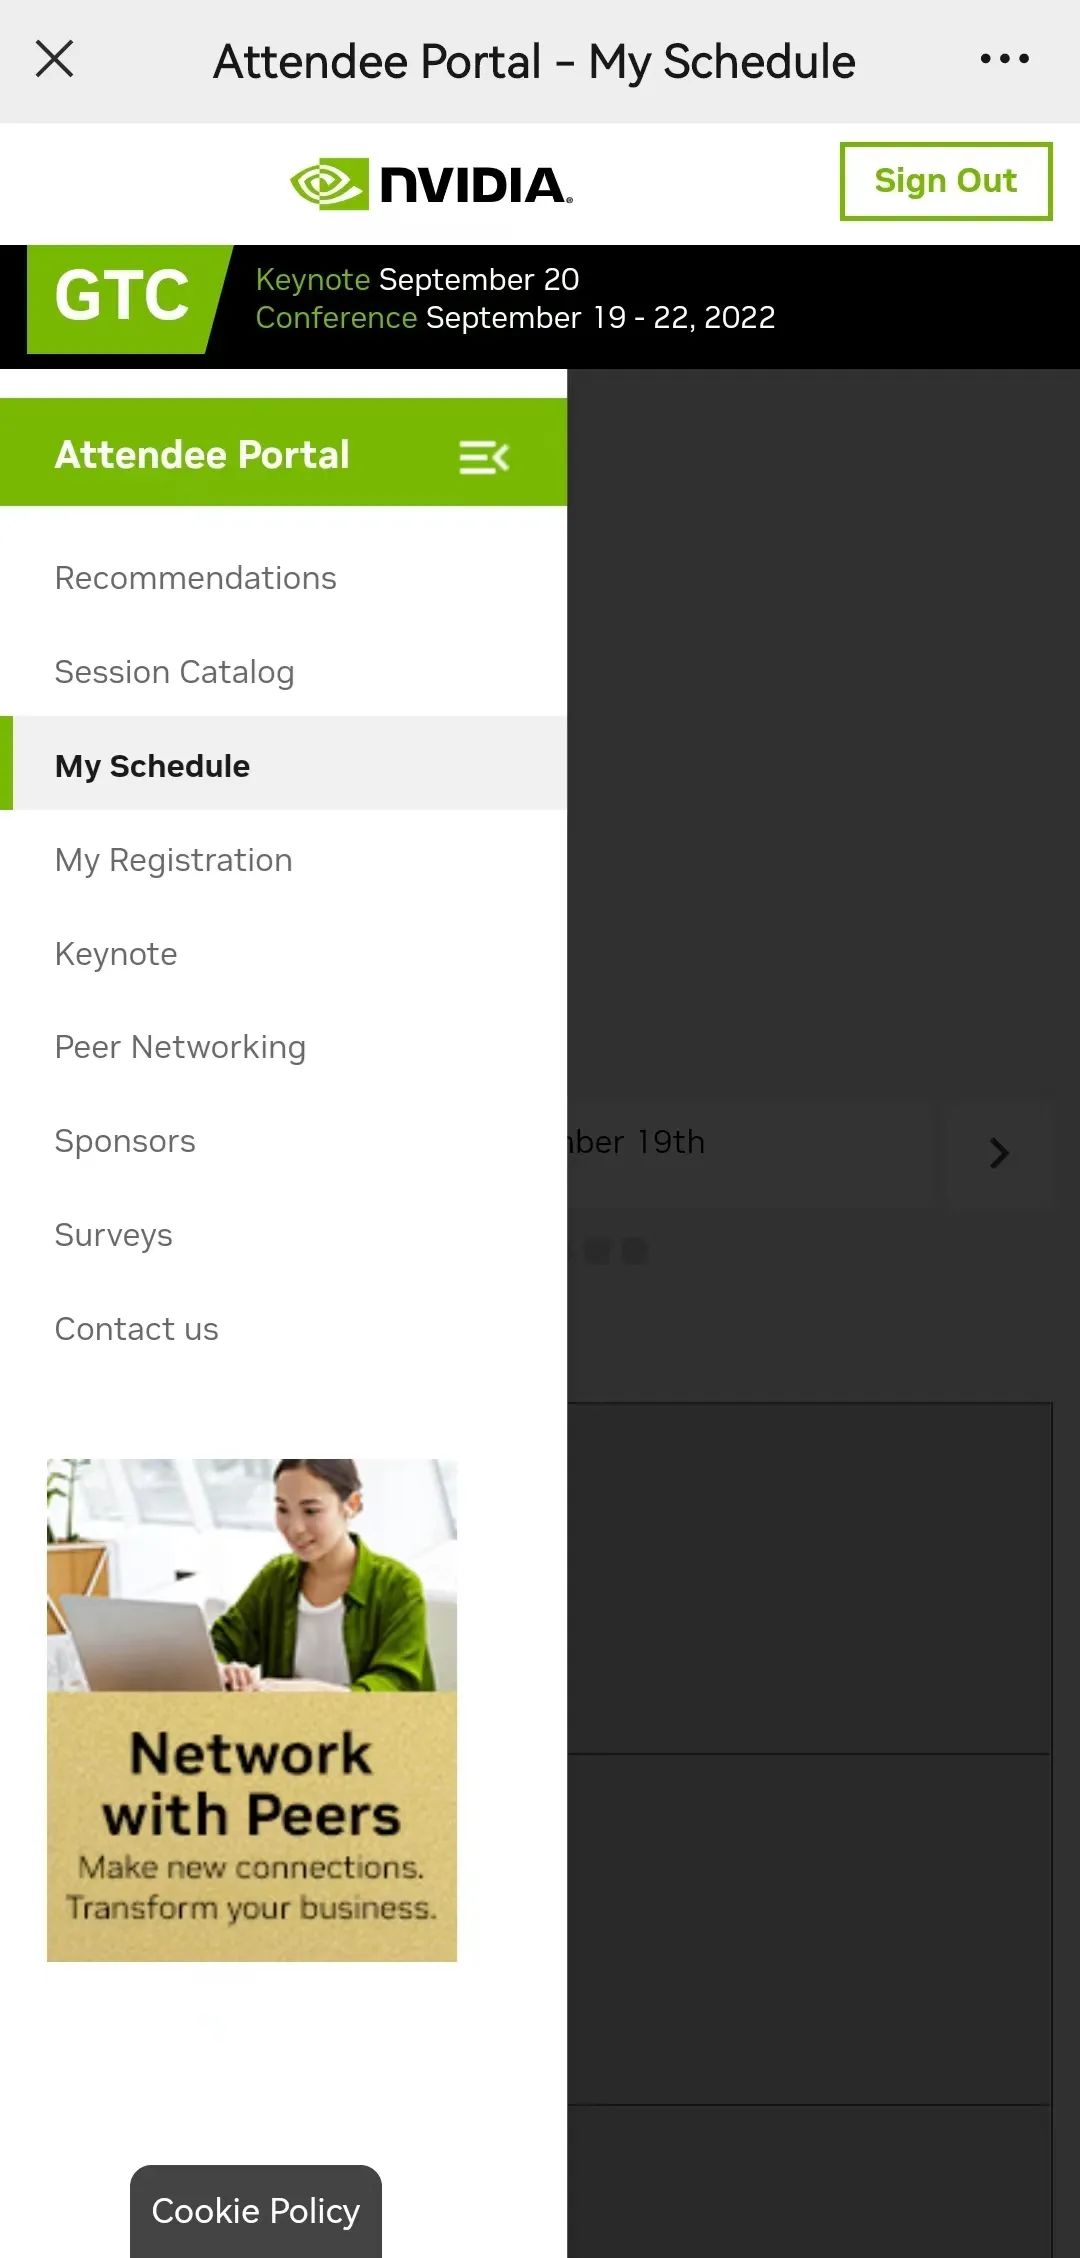Open Recommendations in the sidebar
This screenshot has height=2258, width=1080.
coord(195,578)
